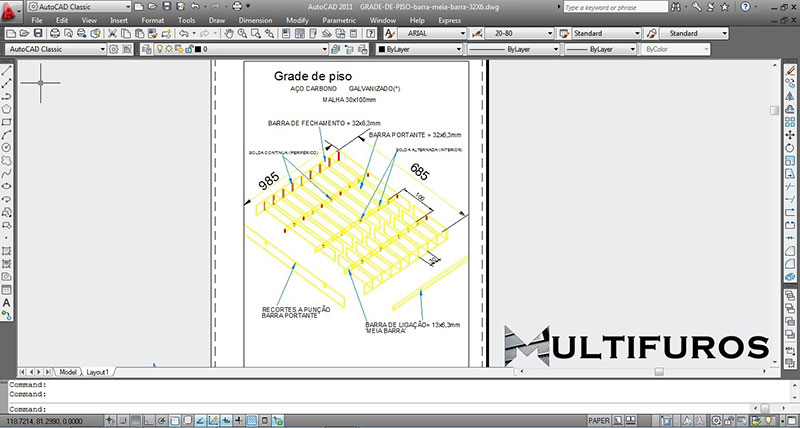The width and height of the screenshot is (800, 428).
Task: Select the Pan hand tool
Action: pos(229,33)
